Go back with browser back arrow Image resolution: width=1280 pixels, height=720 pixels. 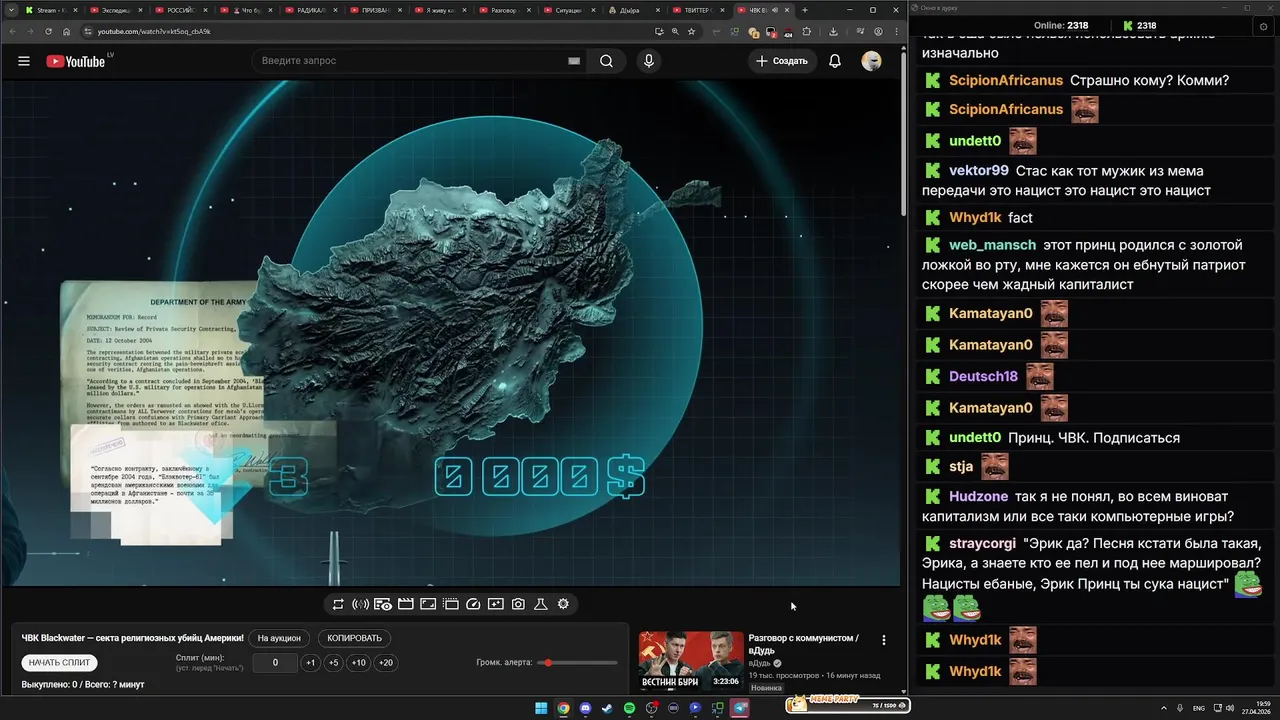(12, 31)
